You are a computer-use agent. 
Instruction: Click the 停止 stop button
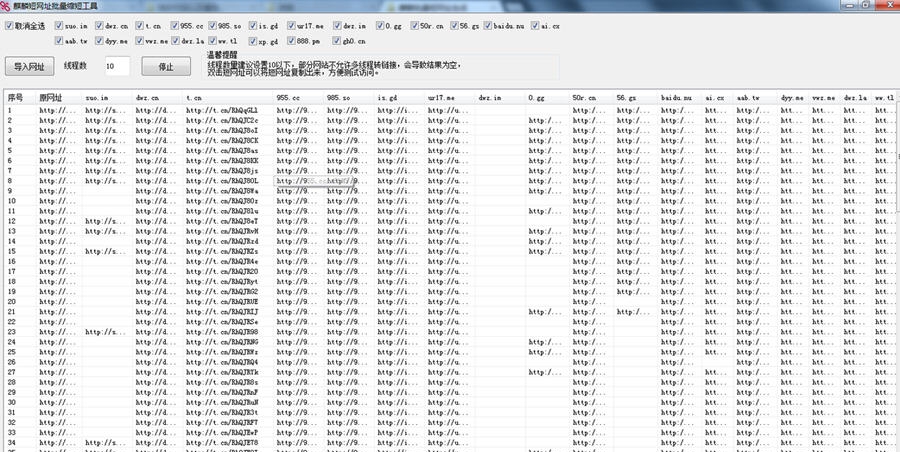click(x=166, y=66)
